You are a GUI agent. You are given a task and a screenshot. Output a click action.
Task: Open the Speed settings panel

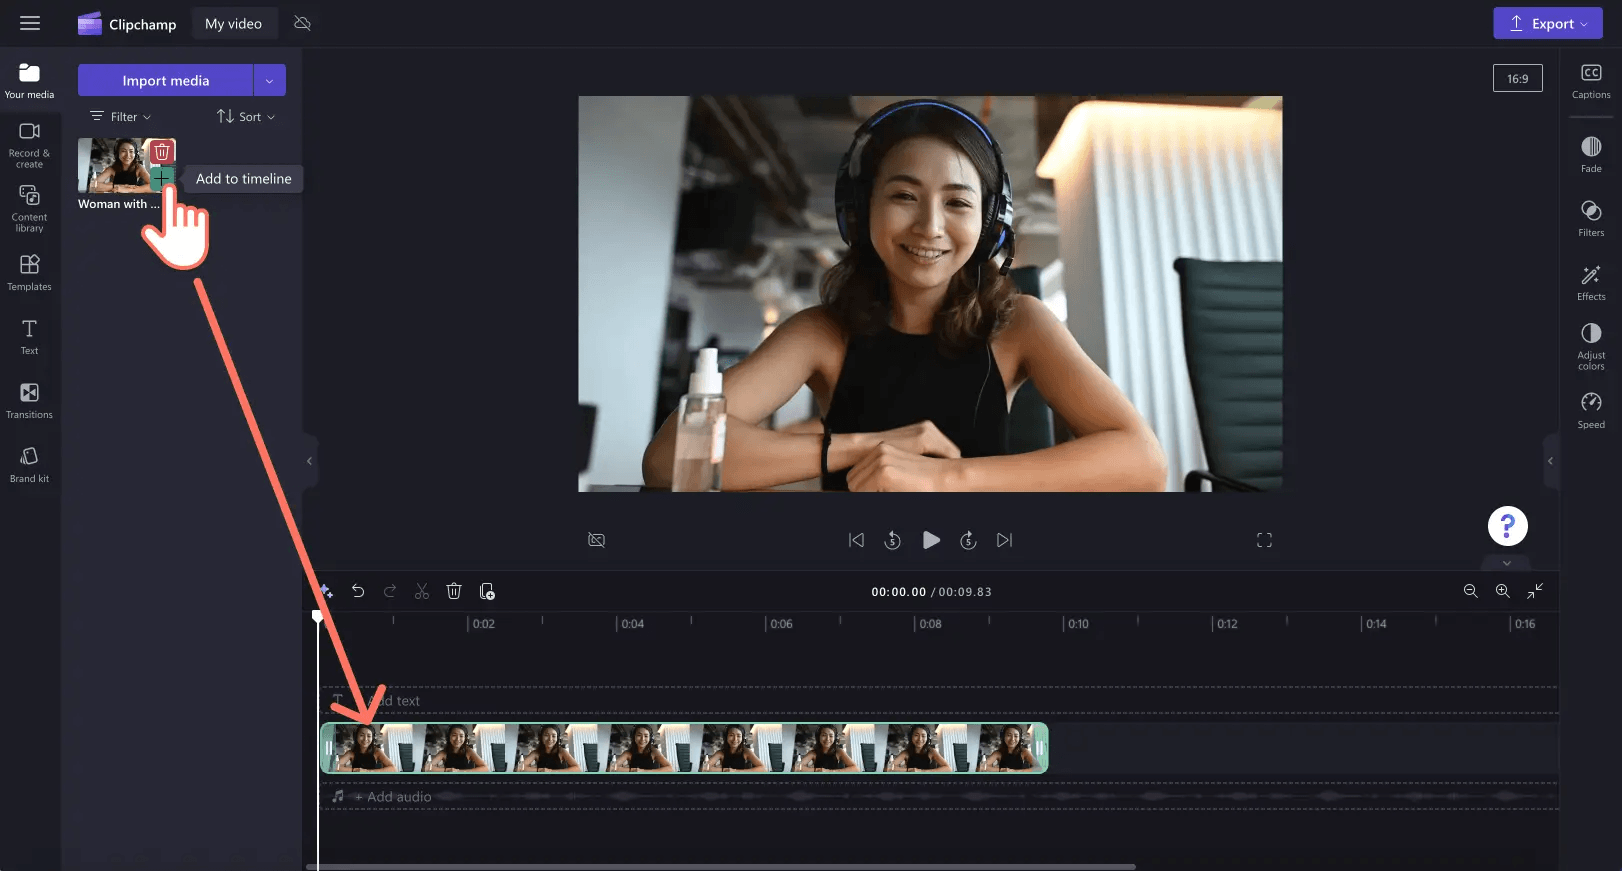pyautogui.click(x=1590, y=410)
